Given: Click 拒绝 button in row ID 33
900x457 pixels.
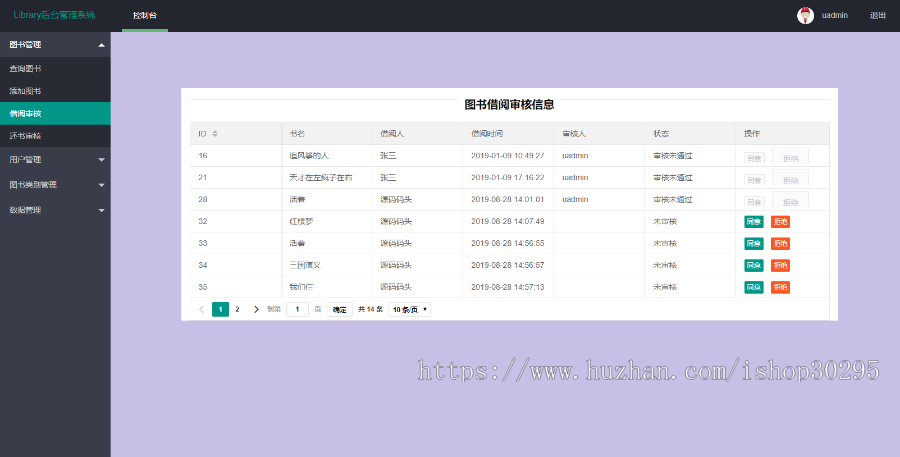Looking at the screenshot, I should [780, 243].
